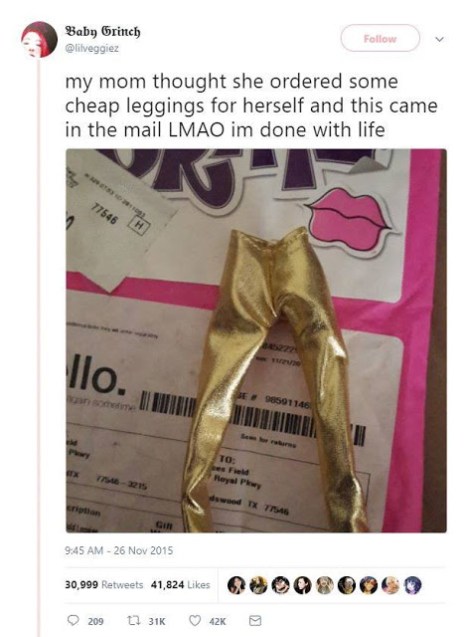Screen dimensions: 465x637
Task: View the 41,824 Likes list
Action: (180, 585)
